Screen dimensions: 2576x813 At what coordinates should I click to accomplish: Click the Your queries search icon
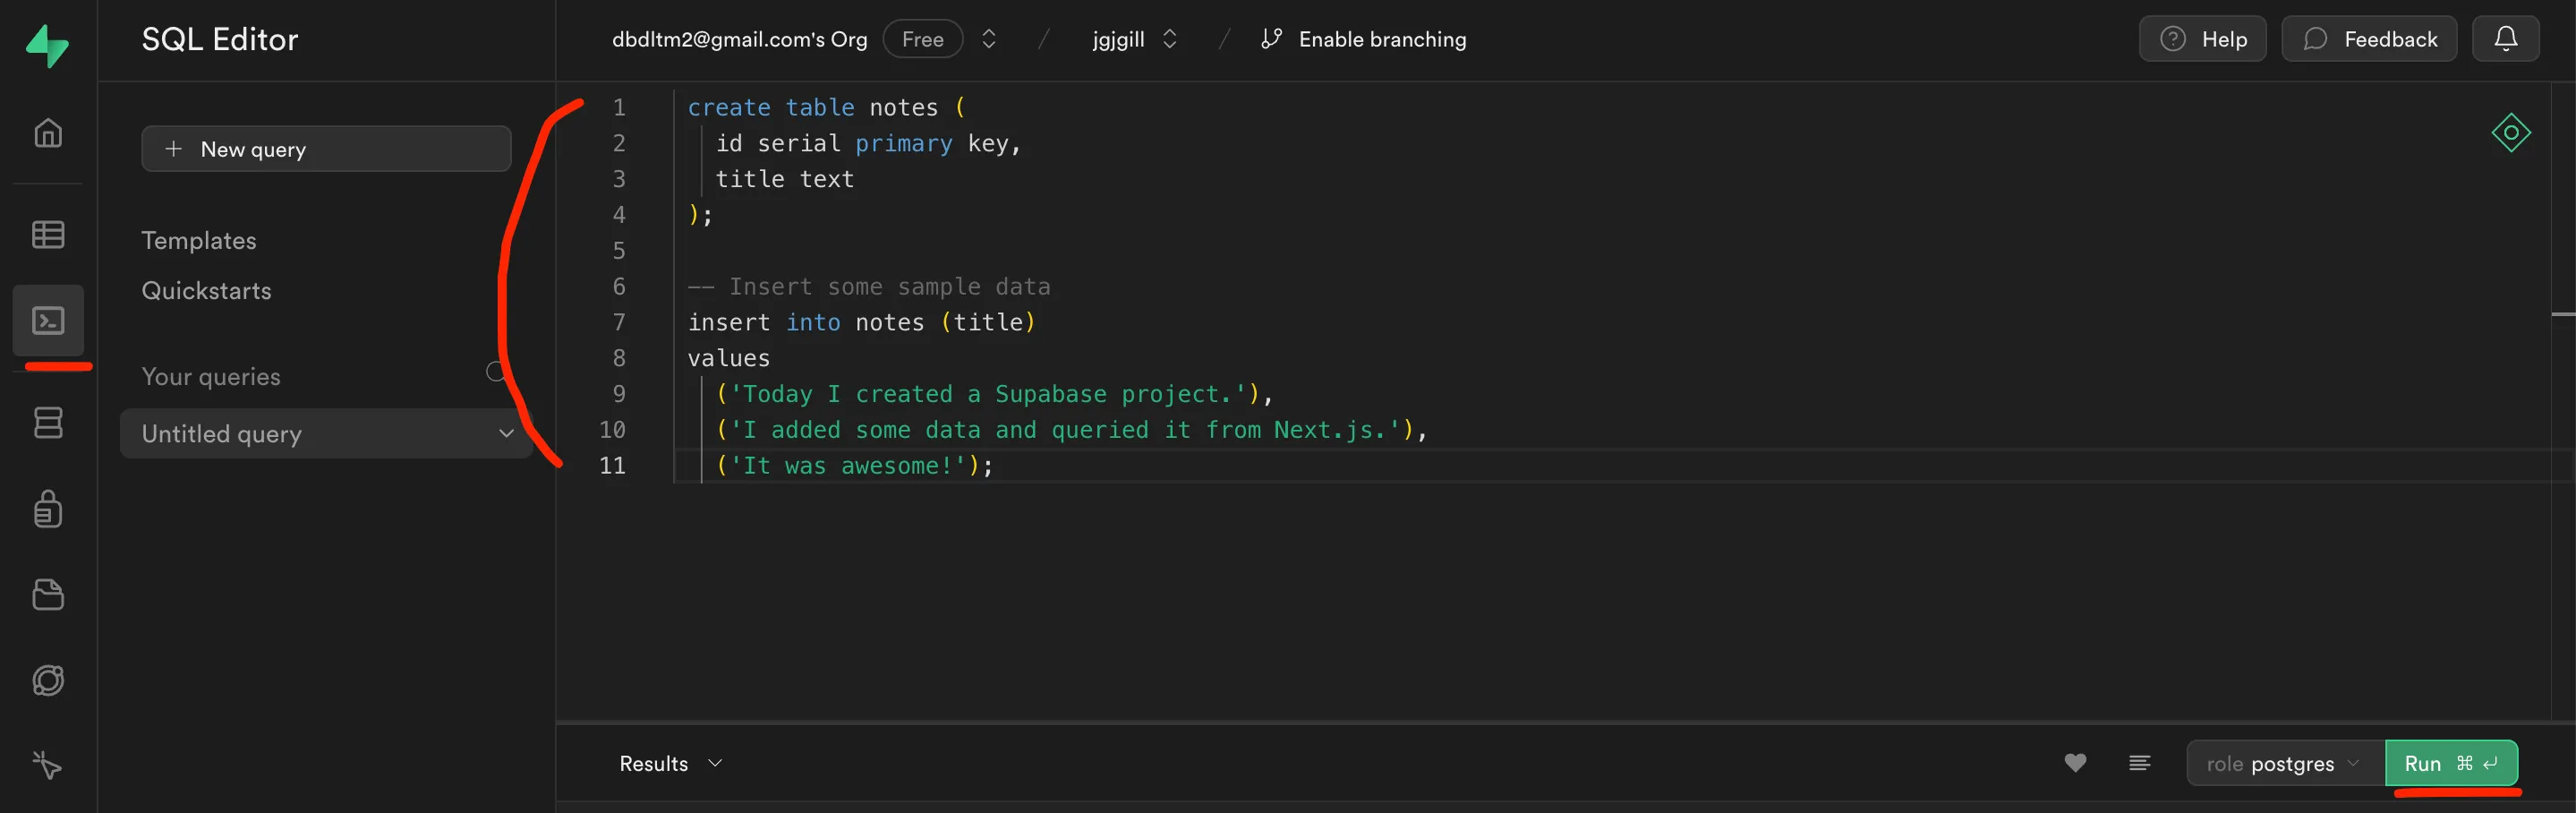[493, 372]
